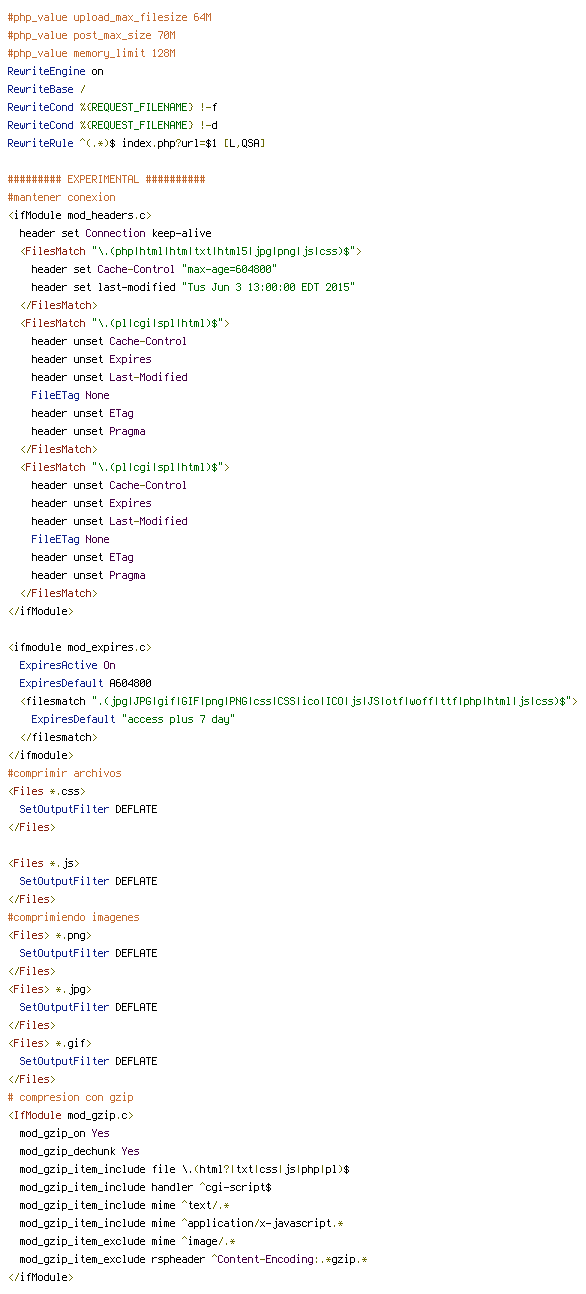Click the EXPERIMENTAL comment header
This screenshot has width=586, height=1294.
click(x=106, y=179)
